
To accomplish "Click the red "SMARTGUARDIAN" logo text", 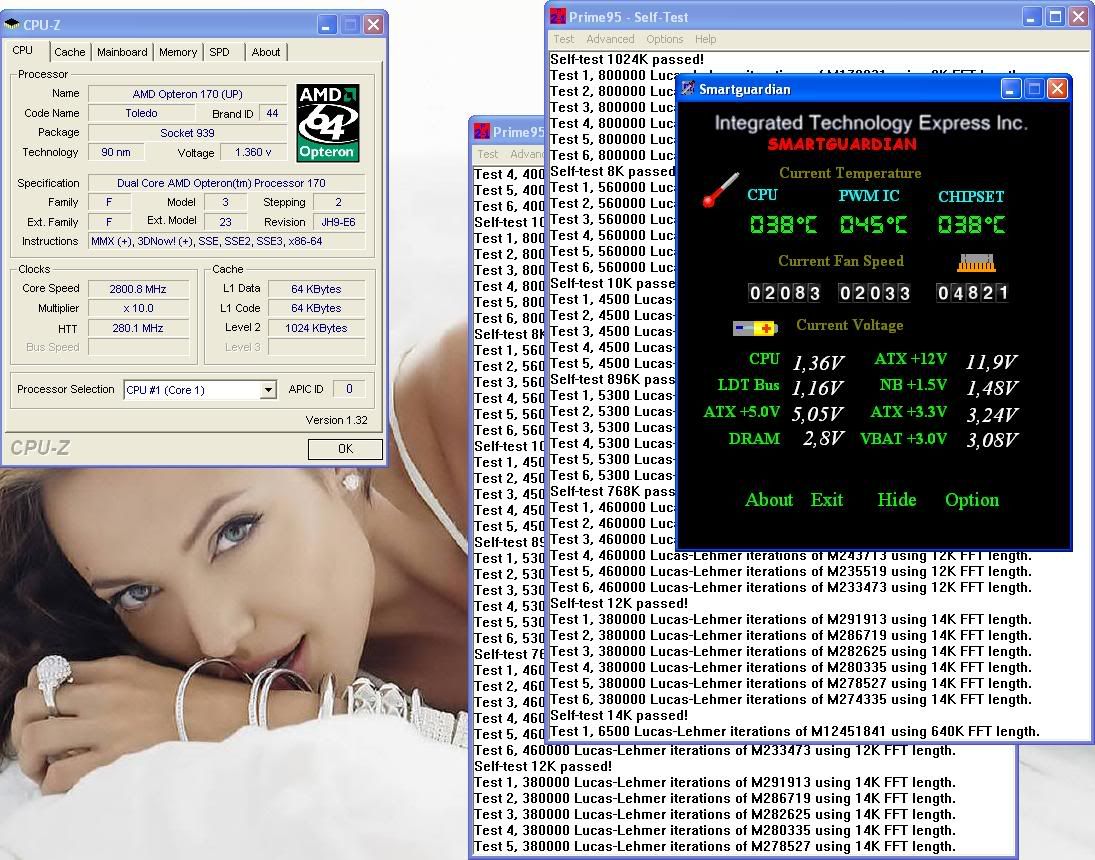I will [x=842, y=145].
